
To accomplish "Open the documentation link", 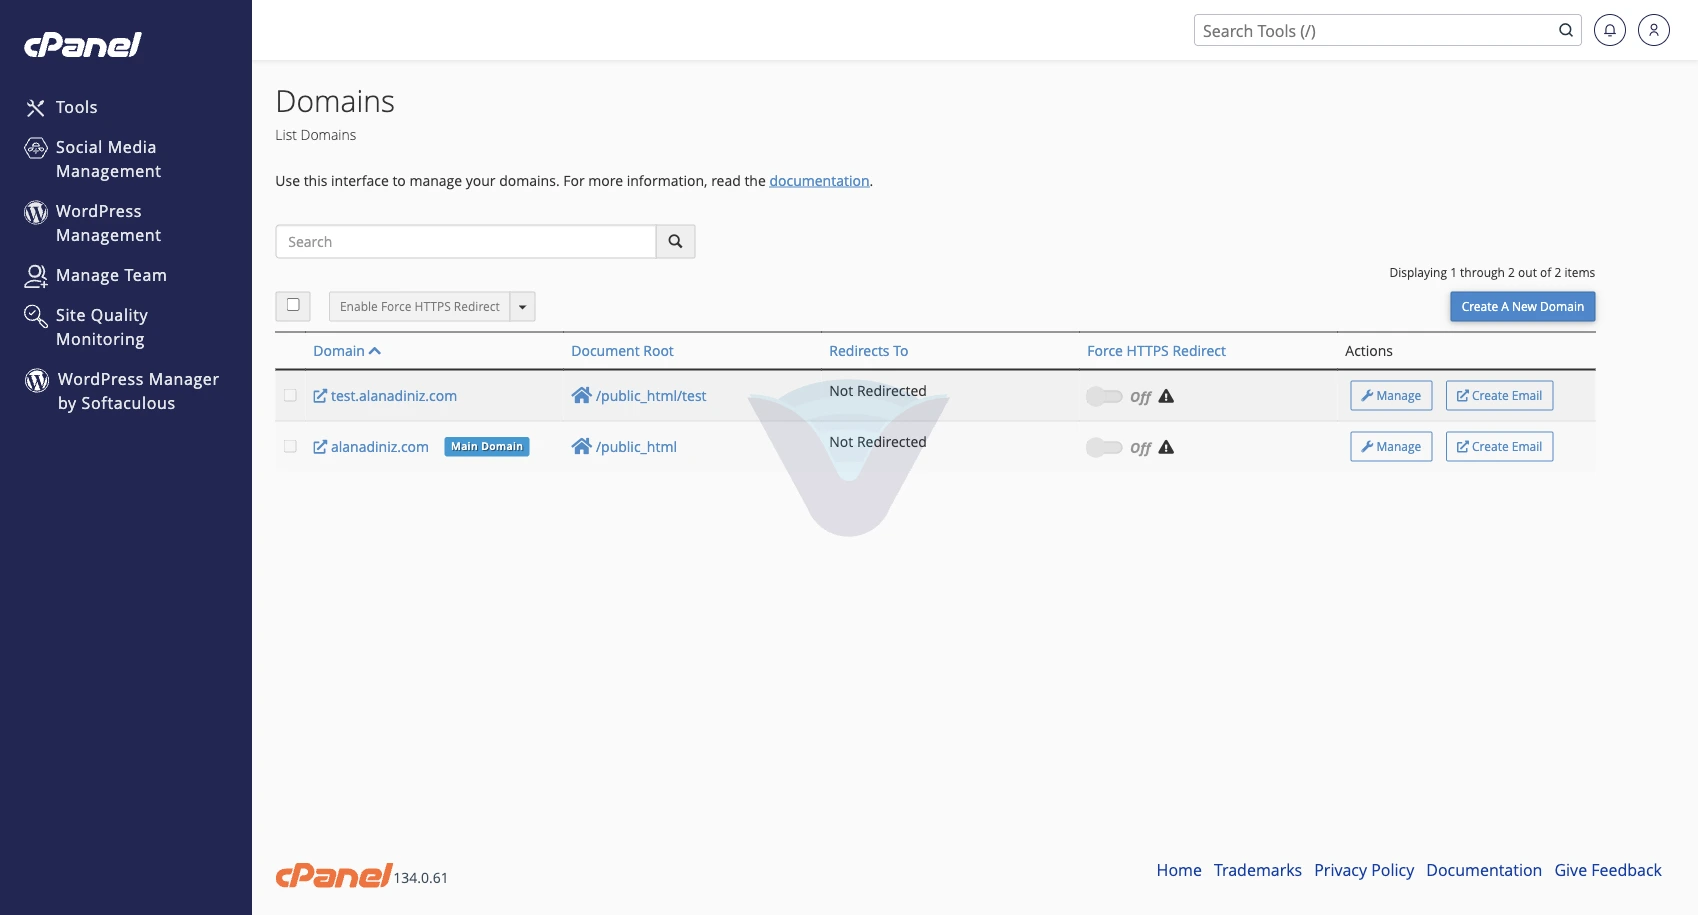I will pyautogui.click(x=819, y=181).
